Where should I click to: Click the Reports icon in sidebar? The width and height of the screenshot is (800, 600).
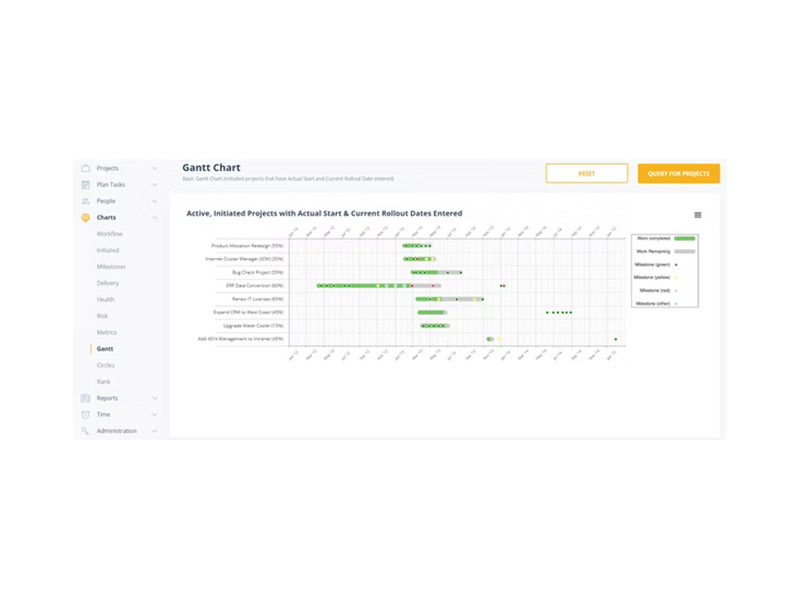tap(86, 398)
